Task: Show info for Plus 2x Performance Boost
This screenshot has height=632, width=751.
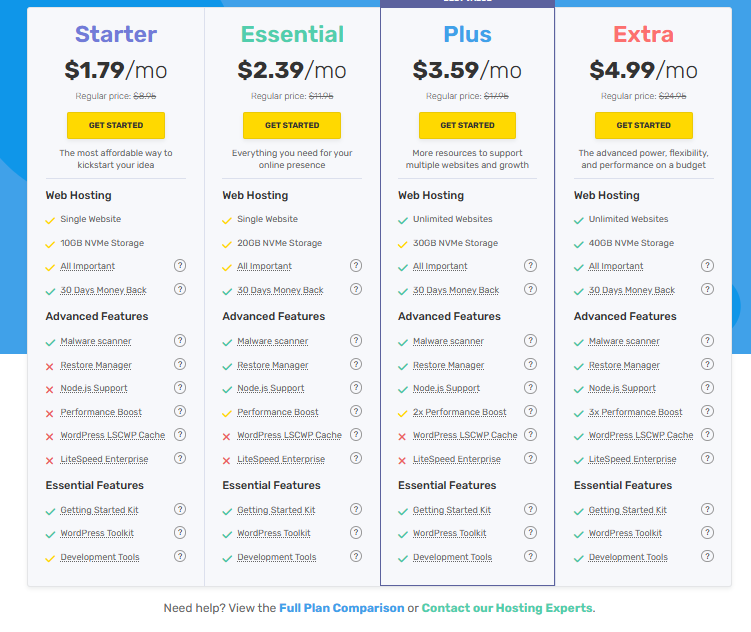Action: pos(530,411)
